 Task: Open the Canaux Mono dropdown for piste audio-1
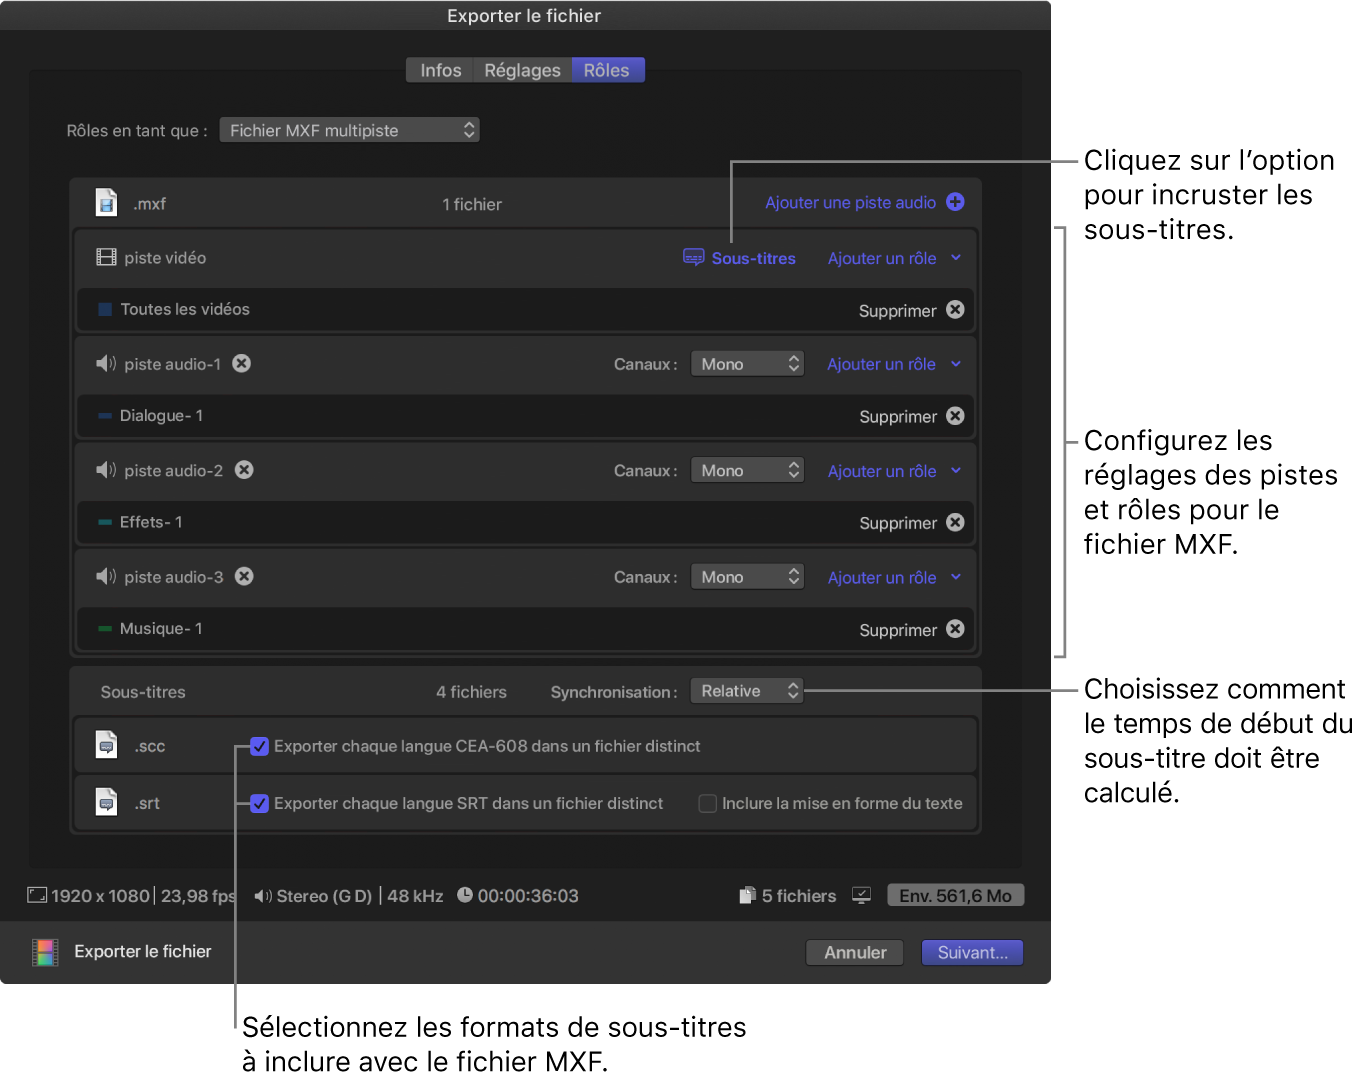click(x=746, y=364)
